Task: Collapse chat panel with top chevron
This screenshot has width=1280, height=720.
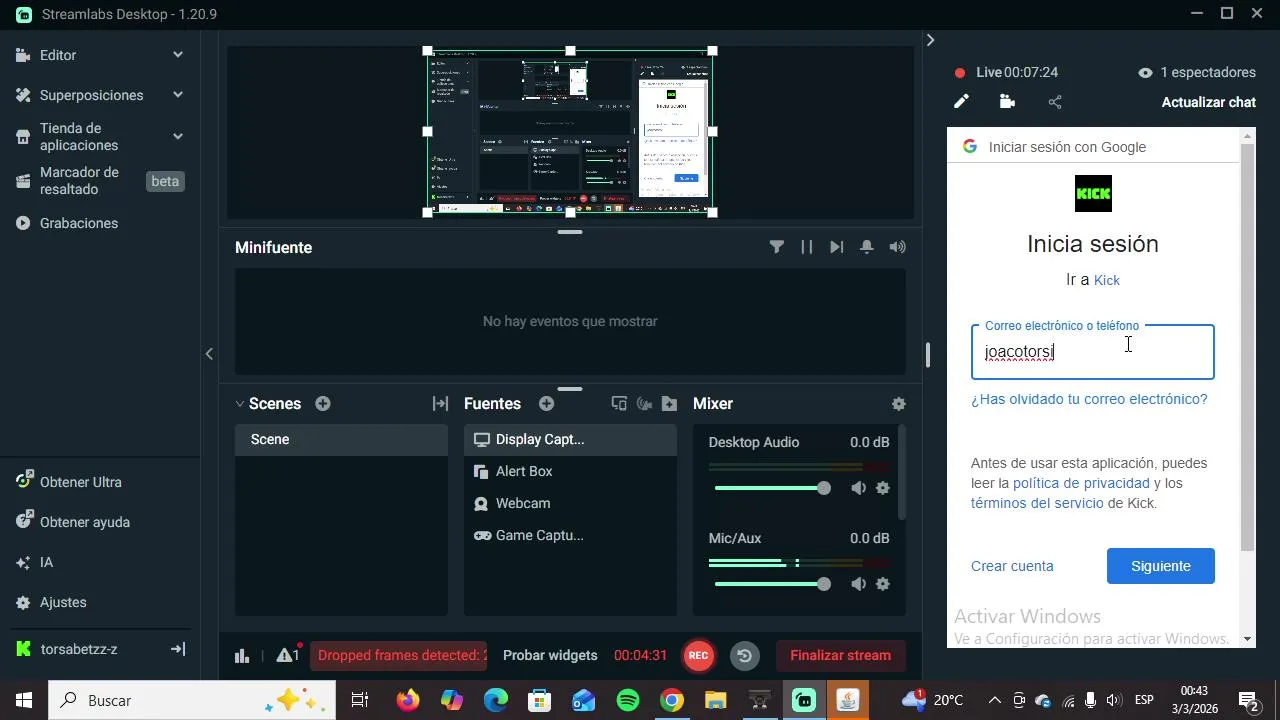Action: (930, 40)
